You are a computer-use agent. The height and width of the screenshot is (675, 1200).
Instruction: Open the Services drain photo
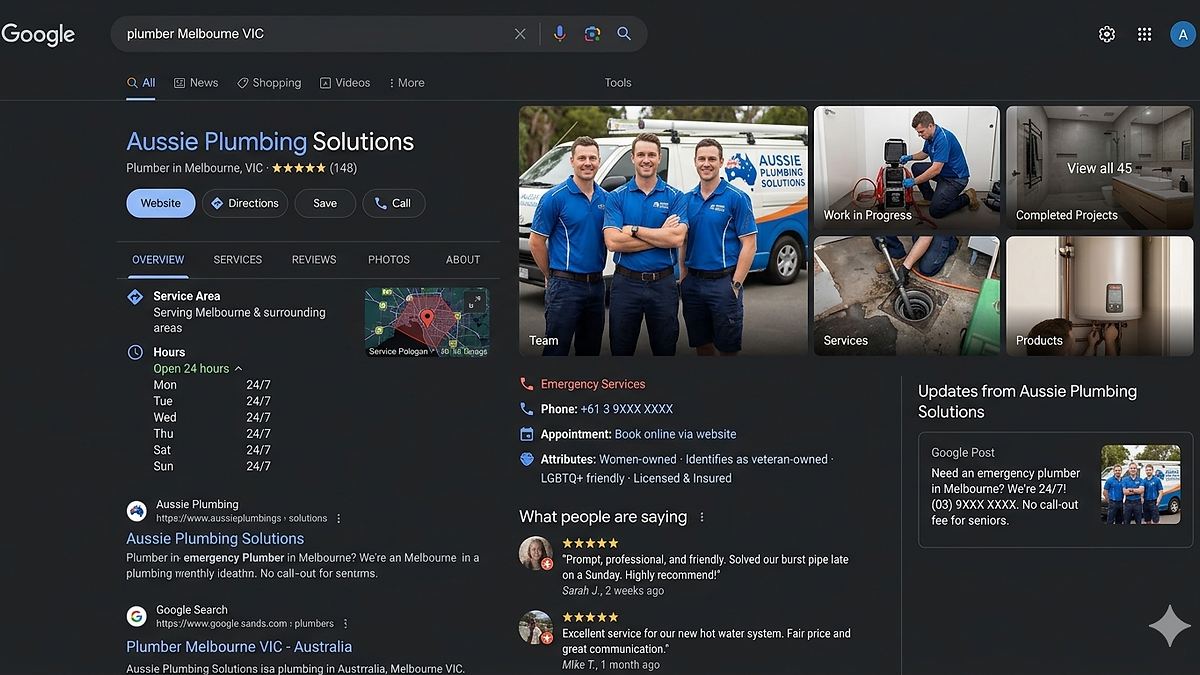pos(907,296)
